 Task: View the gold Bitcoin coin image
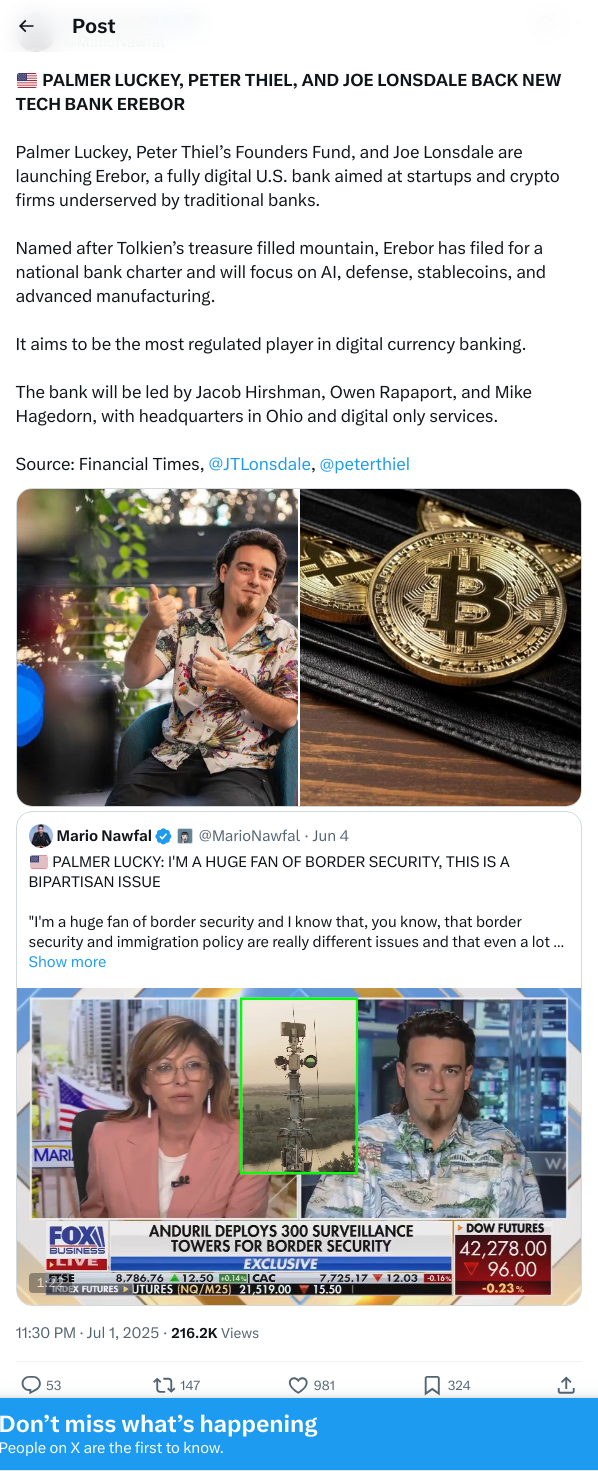click(x=441, y=647)
